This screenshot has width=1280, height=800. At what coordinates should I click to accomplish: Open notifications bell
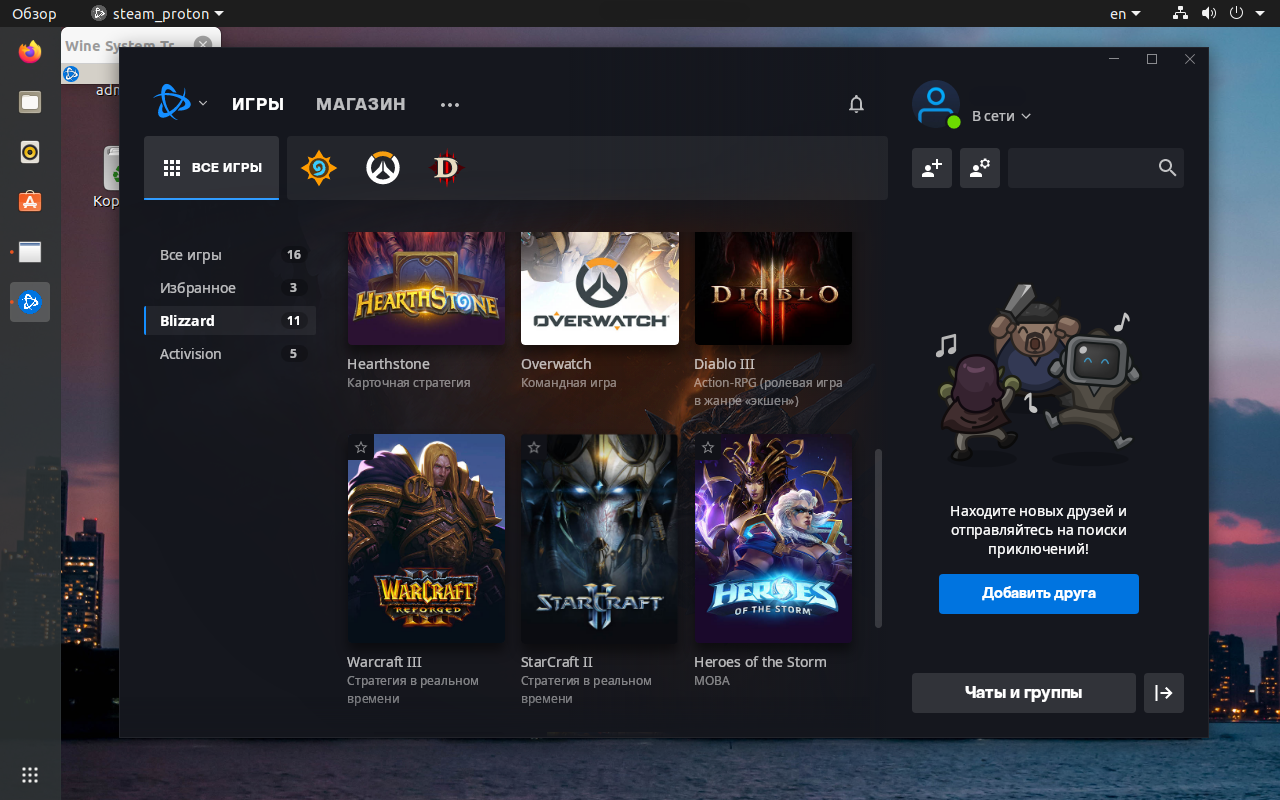click(856, 104)
